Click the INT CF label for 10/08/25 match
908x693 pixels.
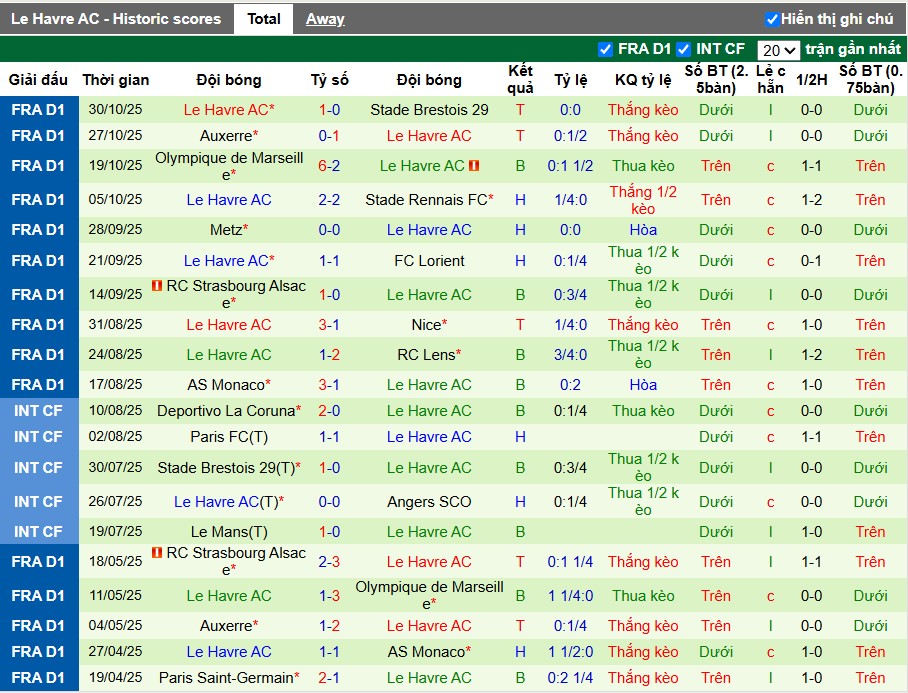[39, 411]
